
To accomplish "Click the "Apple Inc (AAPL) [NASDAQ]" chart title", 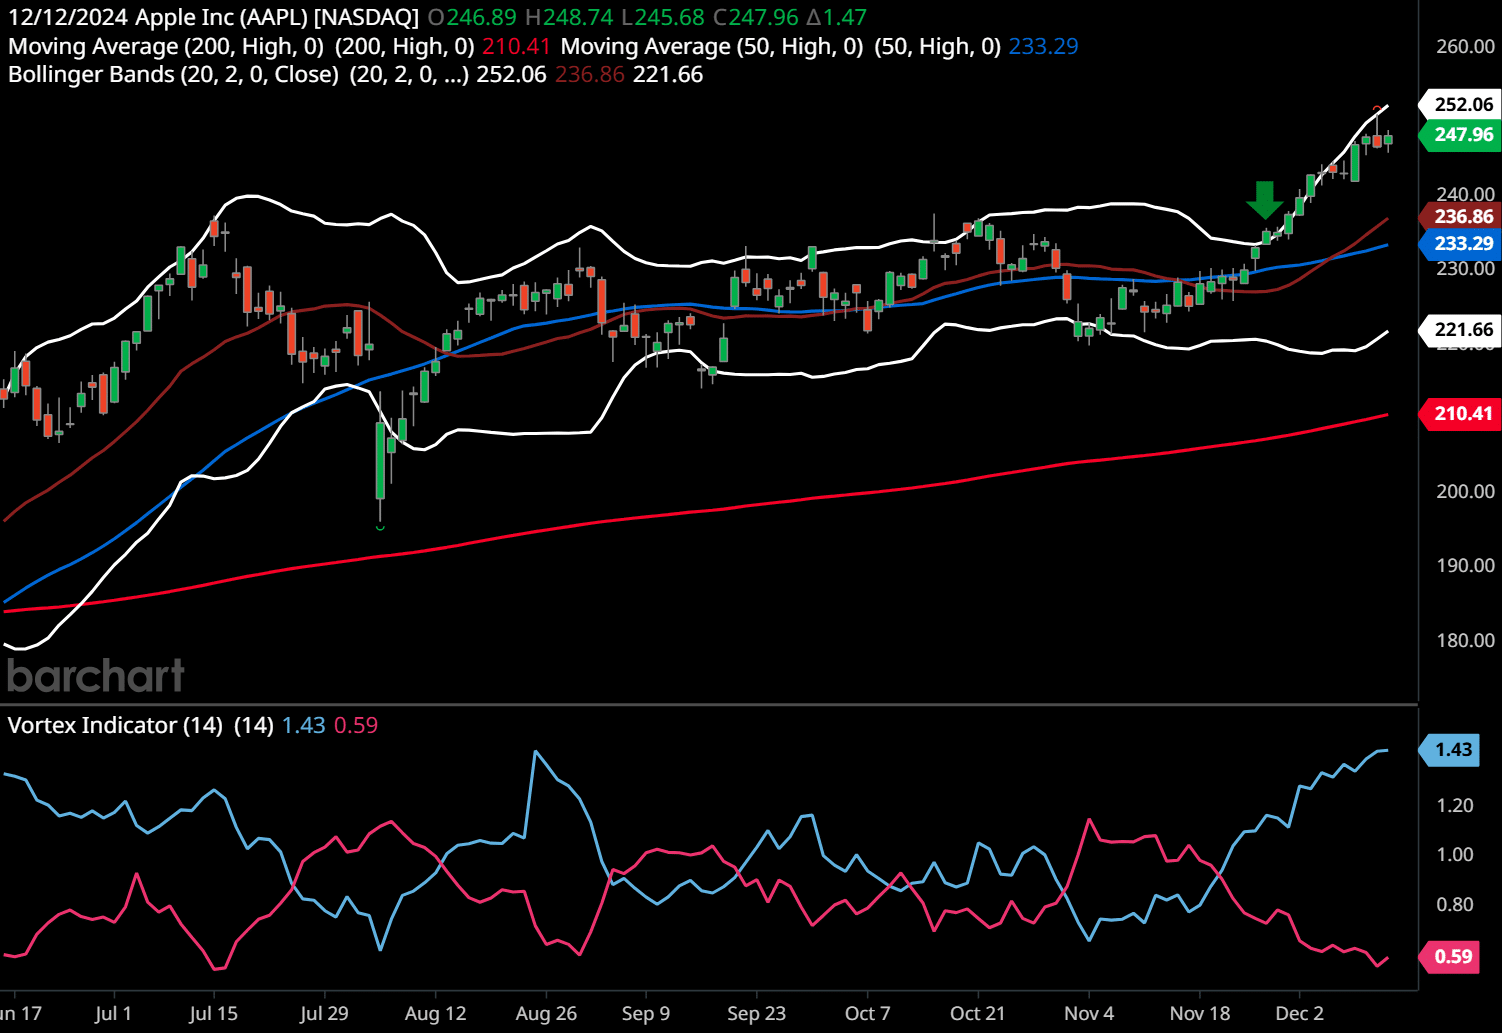I will (x=277, y=17).
